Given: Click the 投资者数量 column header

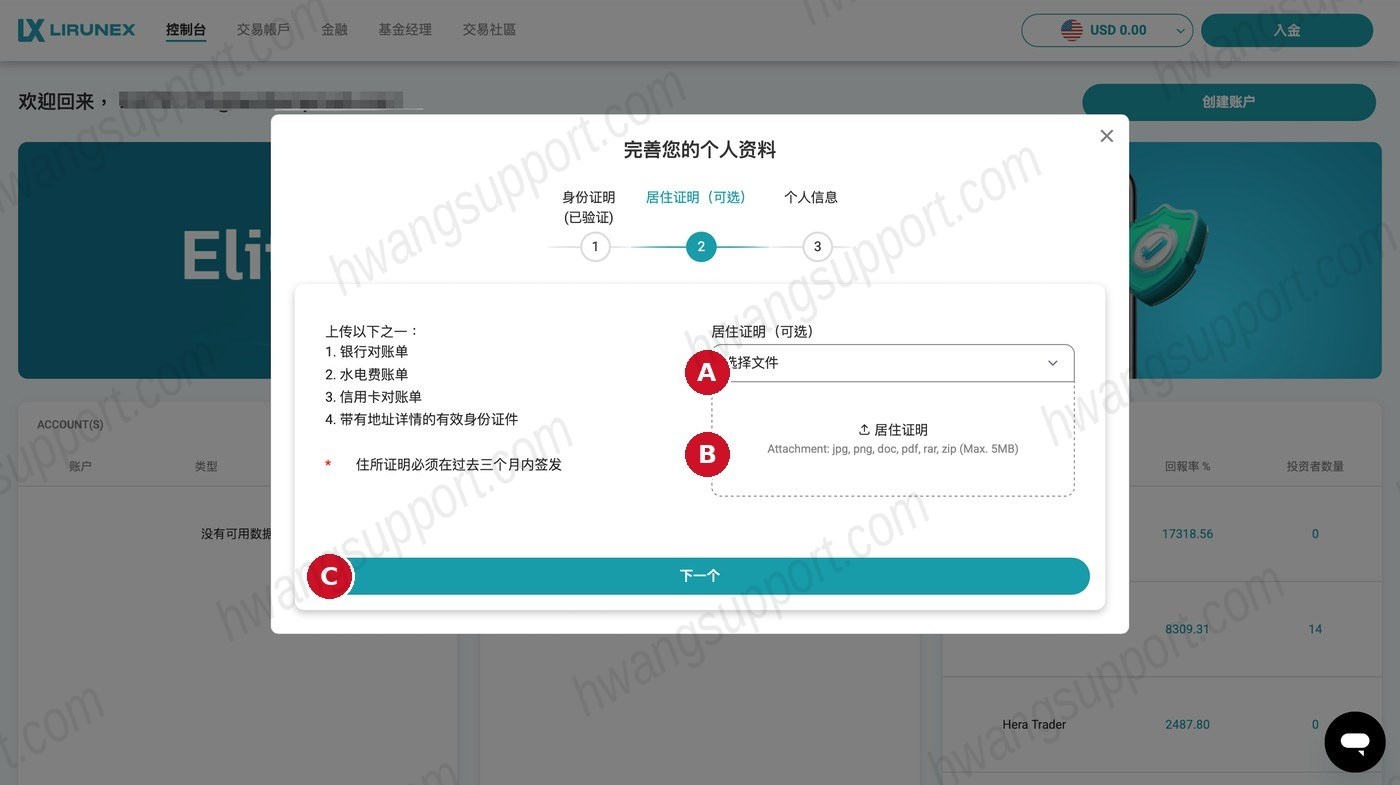Looking at the screenshot, I should (1315, 466).
